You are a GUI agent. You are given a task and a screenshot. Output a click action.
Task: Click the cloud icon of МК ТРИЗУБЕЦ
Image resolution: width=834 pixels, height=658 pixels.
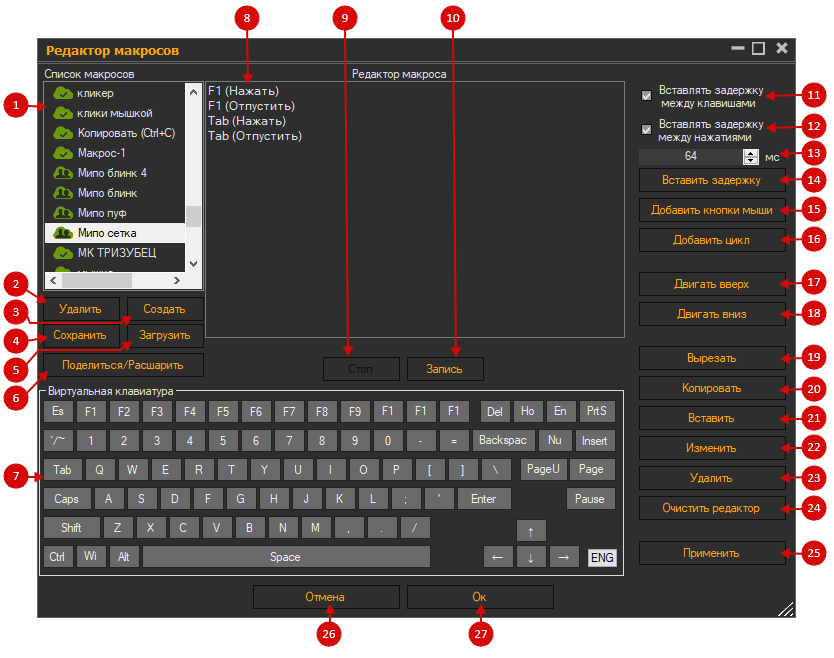click(x=63, y=253)
